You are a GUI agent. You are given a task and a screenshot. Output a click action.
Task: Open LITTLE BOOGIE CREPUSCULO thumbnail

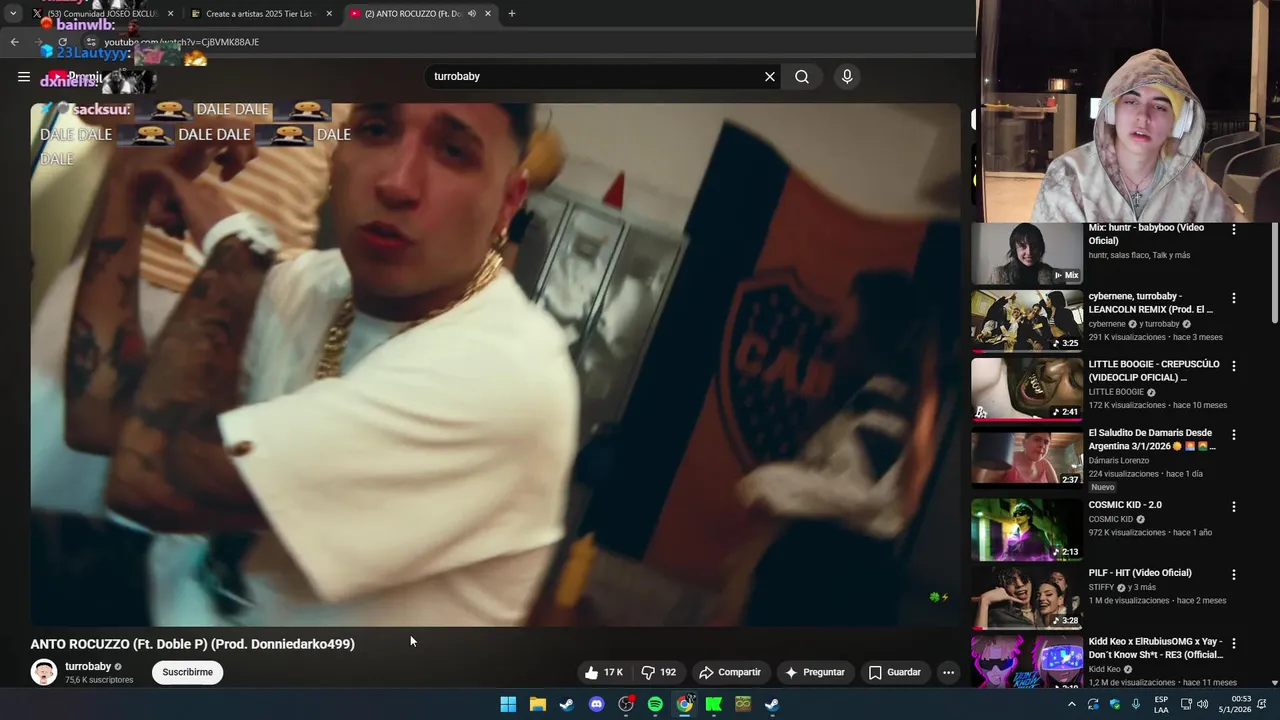point(1027,390)
